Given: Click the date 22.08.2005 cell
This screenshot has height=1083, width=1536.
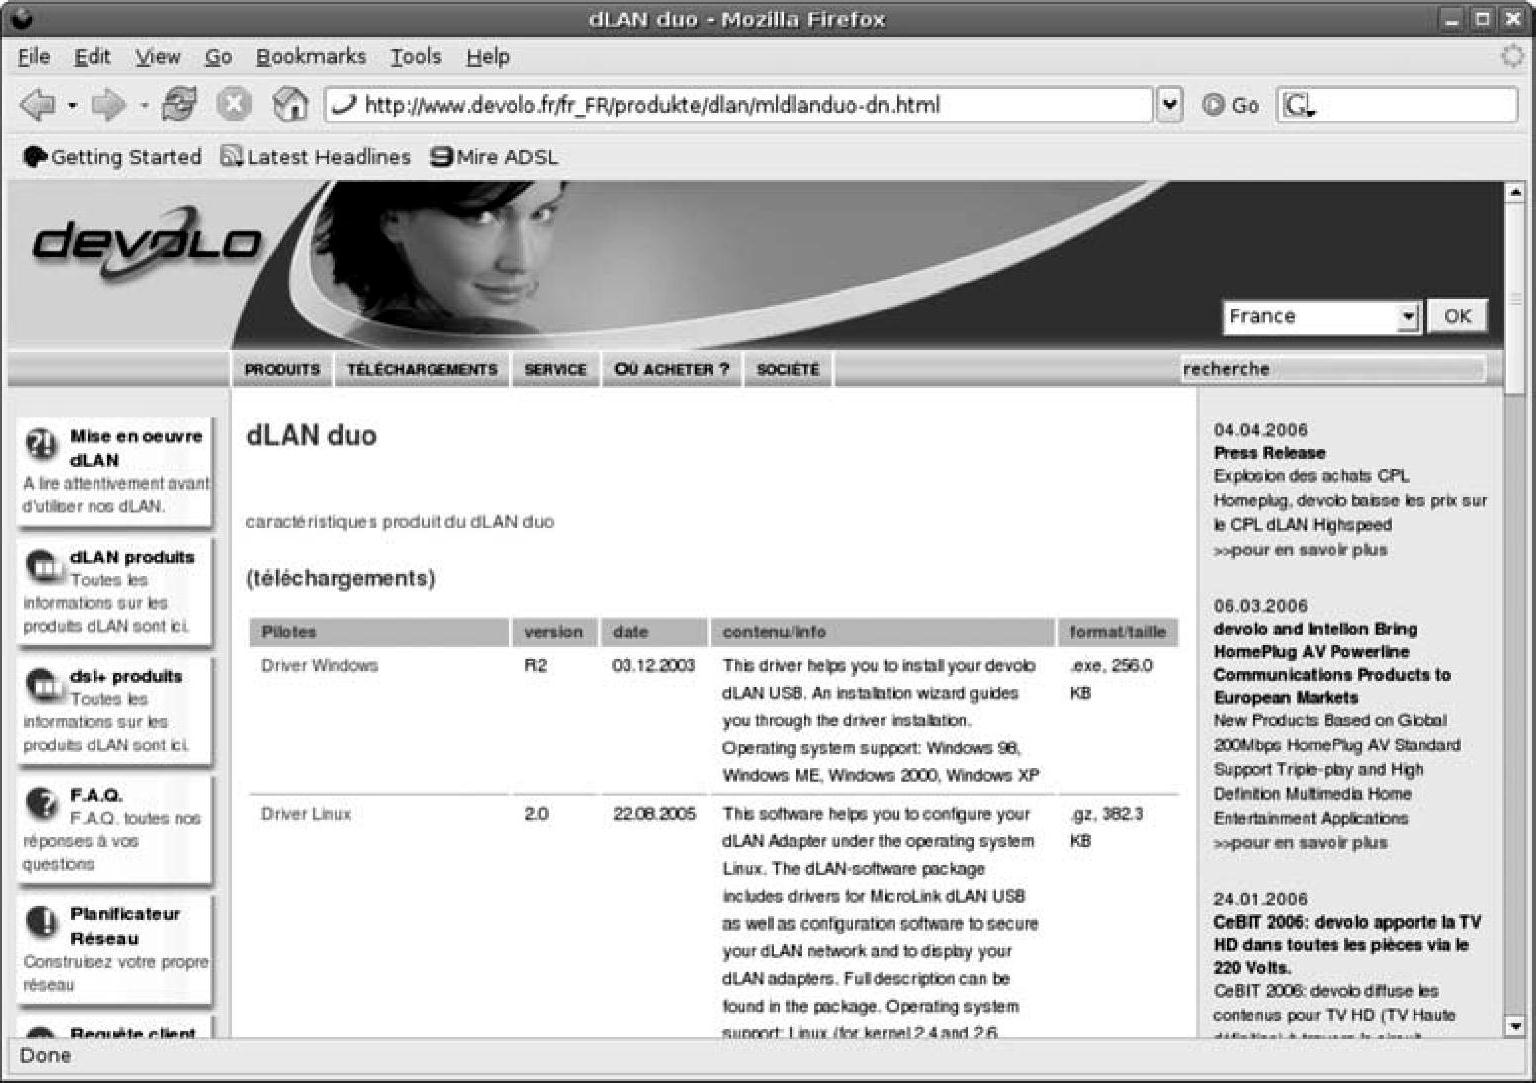Looking at the screenshot, I should [654, 814].
